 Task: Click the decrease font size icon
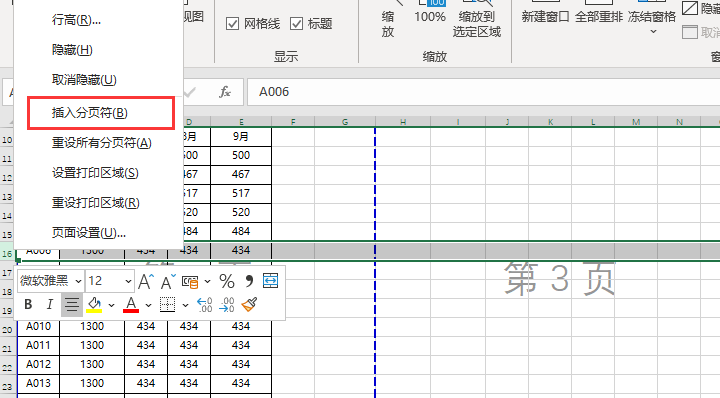point(168,281)
